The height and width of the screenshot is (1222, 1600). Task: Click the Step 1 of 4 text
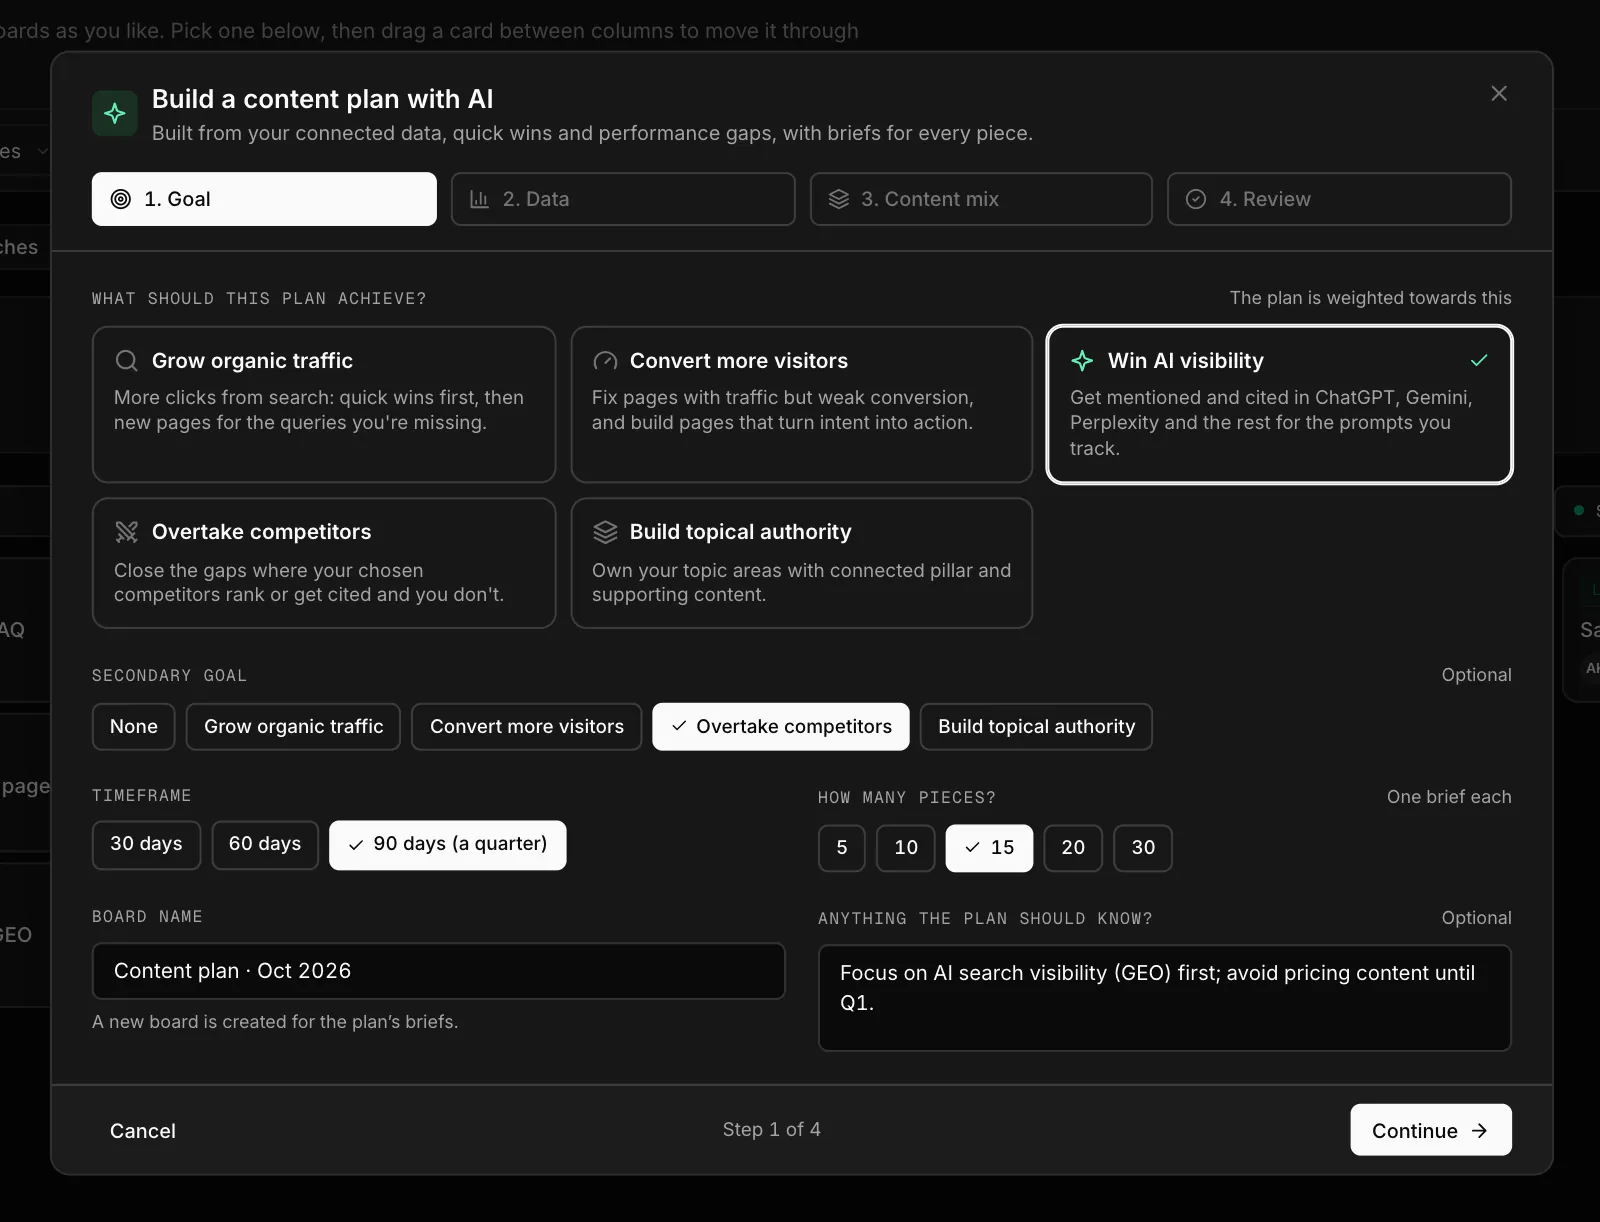pos(772,1129)
